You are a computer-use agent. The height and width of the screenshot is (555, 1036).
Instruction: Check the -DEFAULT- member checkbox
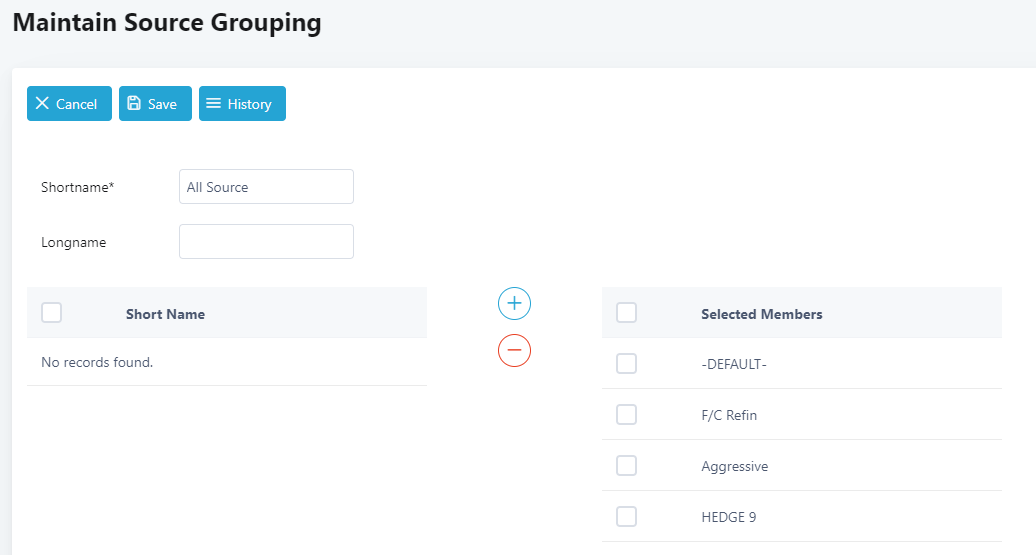[x=626, y=364]
